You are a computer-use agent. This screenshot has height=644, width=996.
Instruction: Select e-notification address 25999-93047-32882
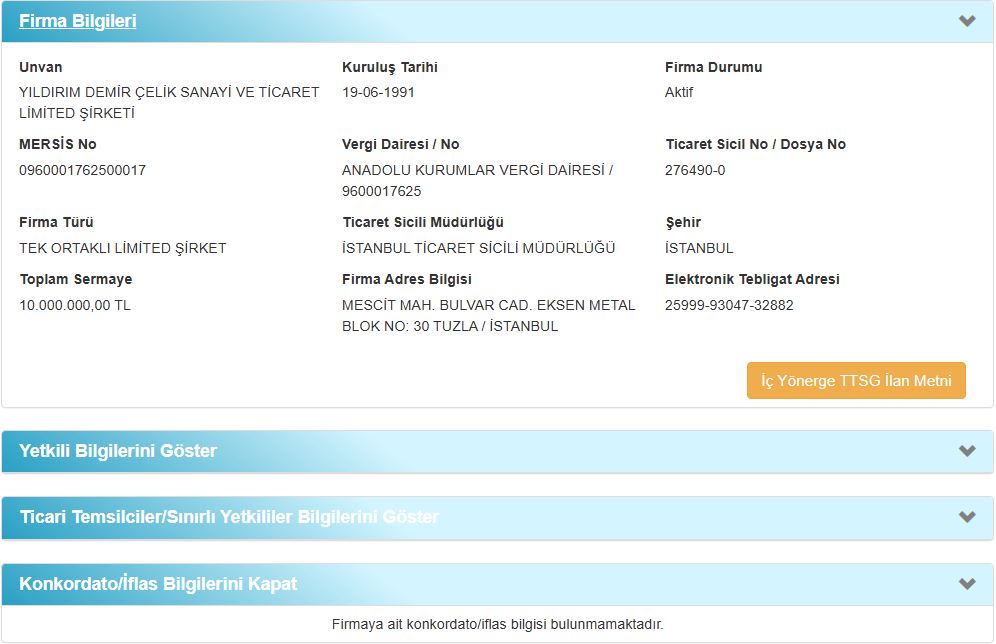coord(729,305)
